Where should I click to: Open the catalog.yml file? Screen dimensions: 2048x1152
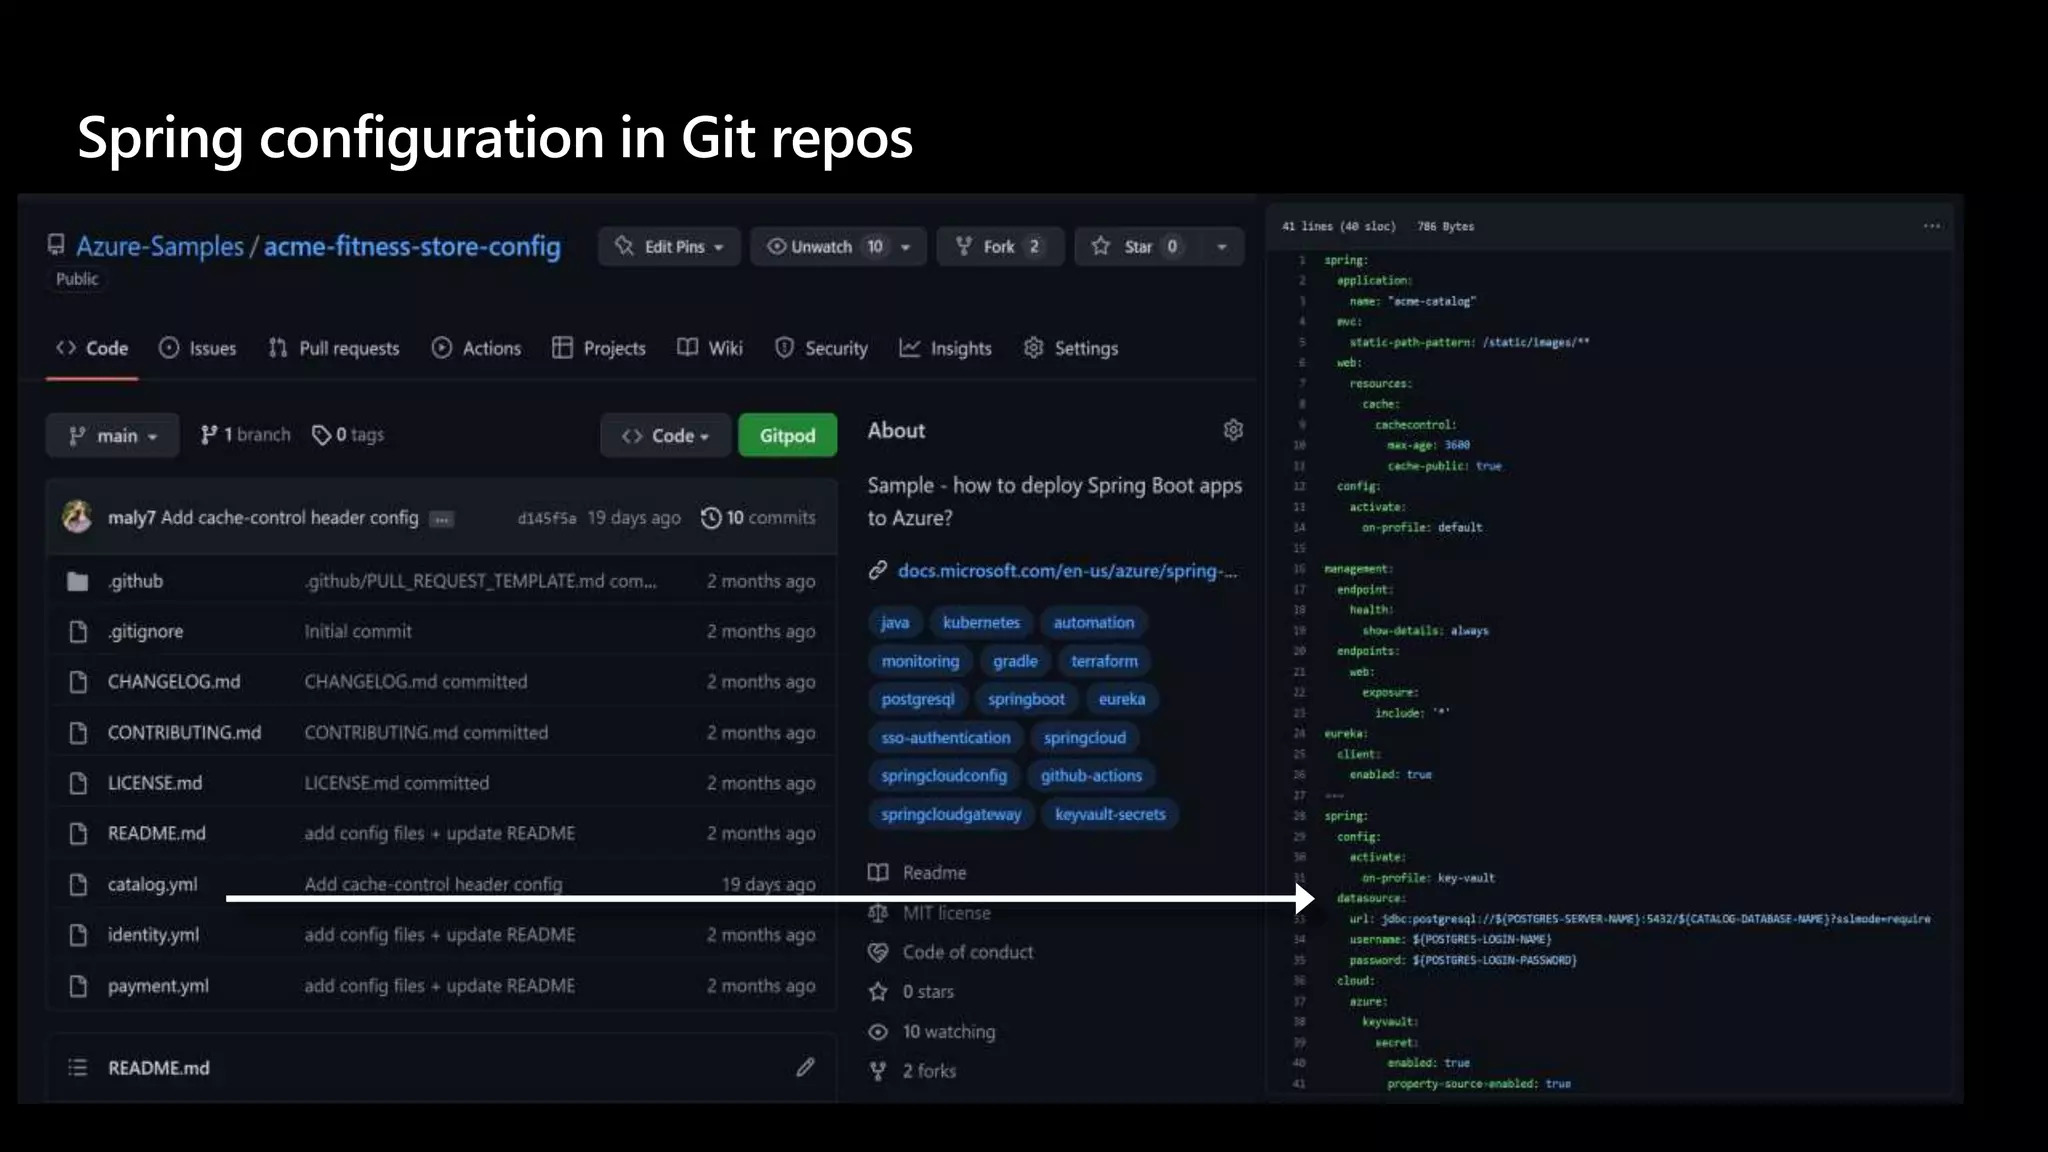152,884
